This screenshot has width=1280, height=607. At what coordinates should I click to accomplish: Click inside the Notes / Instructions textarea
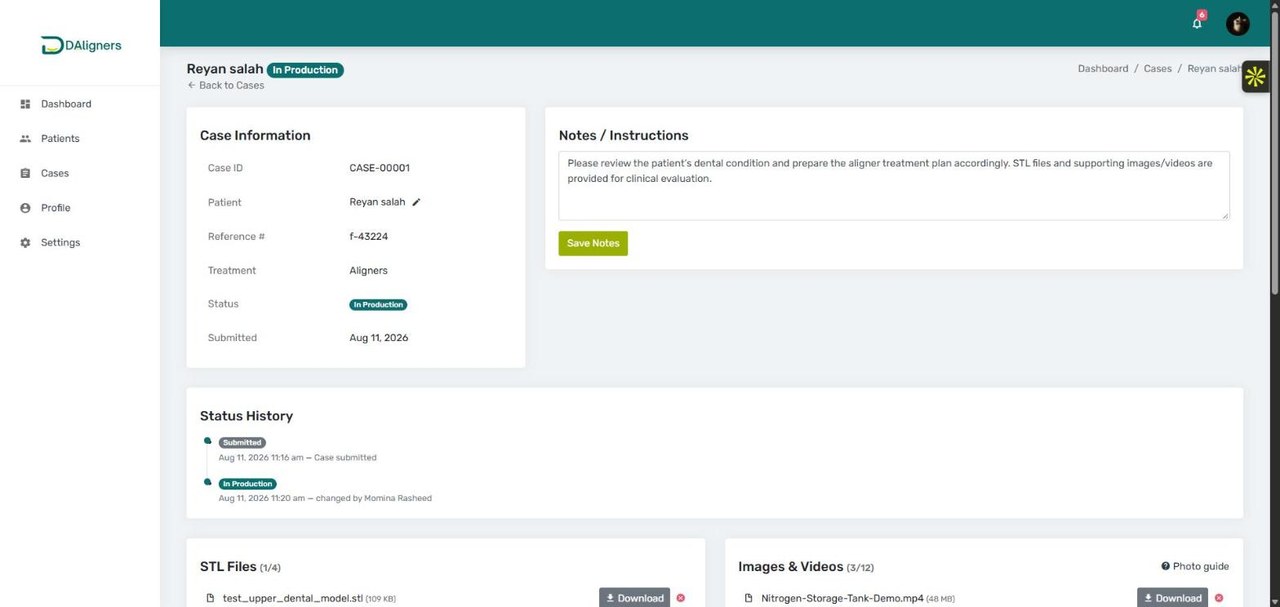(894, 186)
